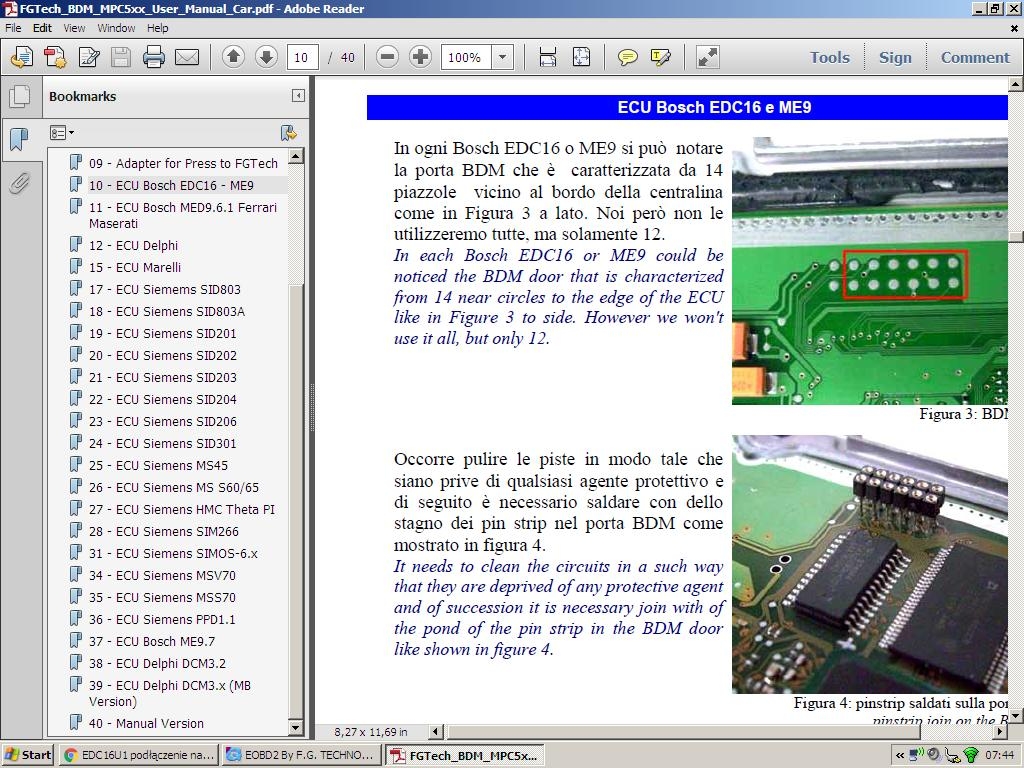This screenshot has height=768, width=1024.
Task: Go to bookmark 17 - ECU Siemems SID803
Action: coord(165,289)
